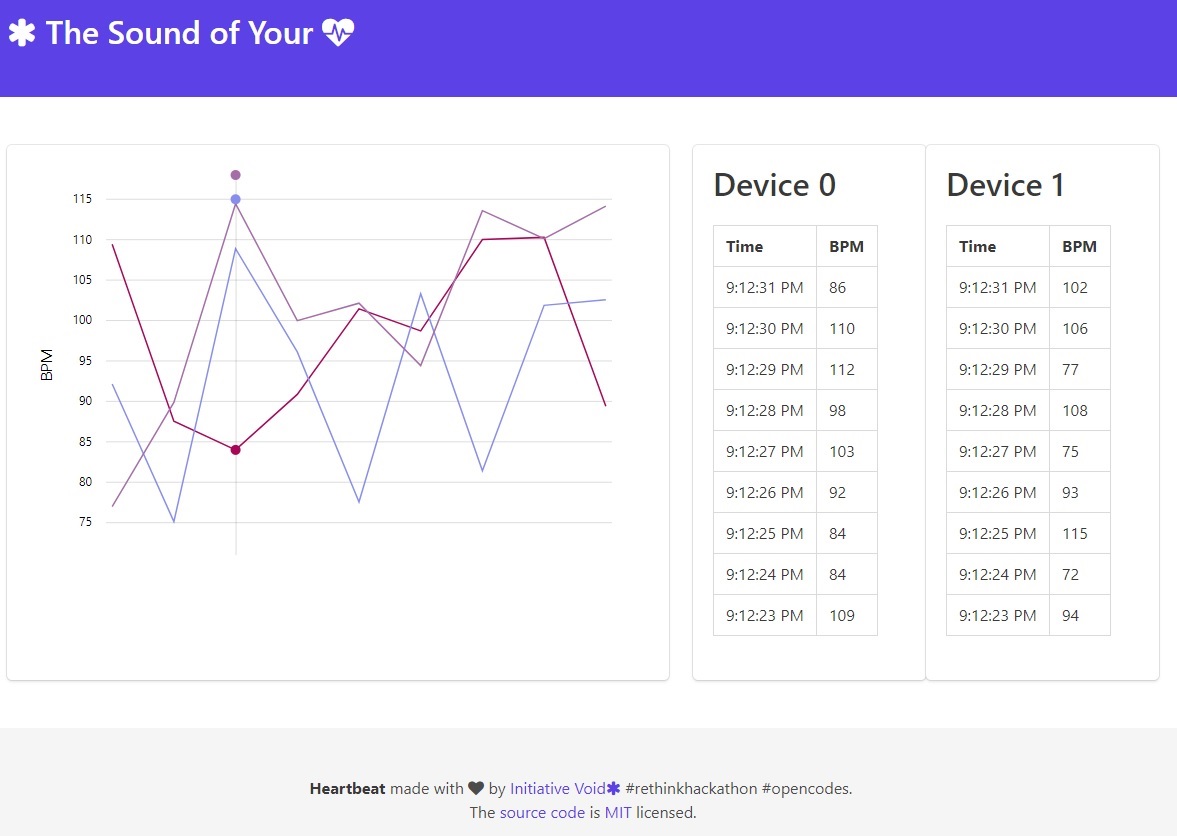This screenshot has height=836, width=1177.
Task: Open the MIT license link
Action: [618, 812]
